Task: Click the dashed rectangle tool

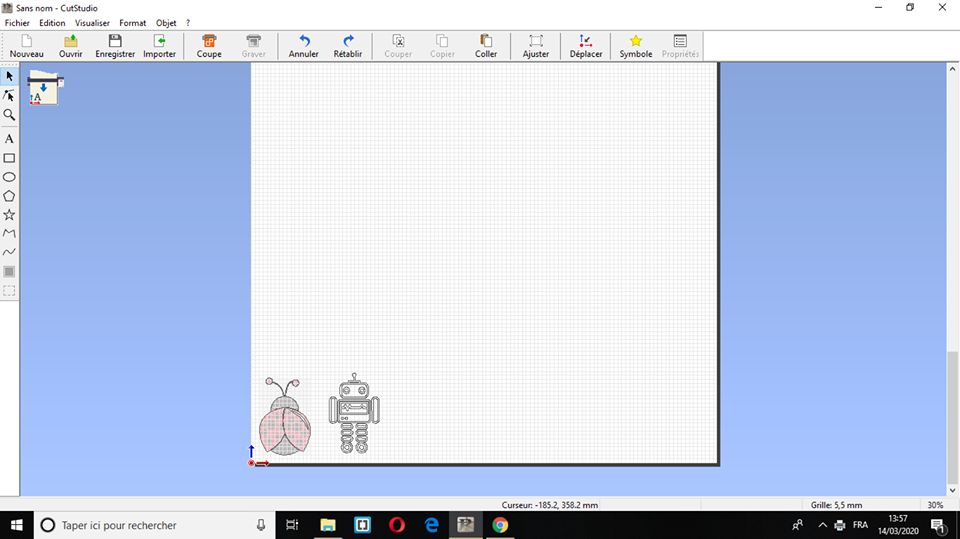Action: (x=9, y=290)
